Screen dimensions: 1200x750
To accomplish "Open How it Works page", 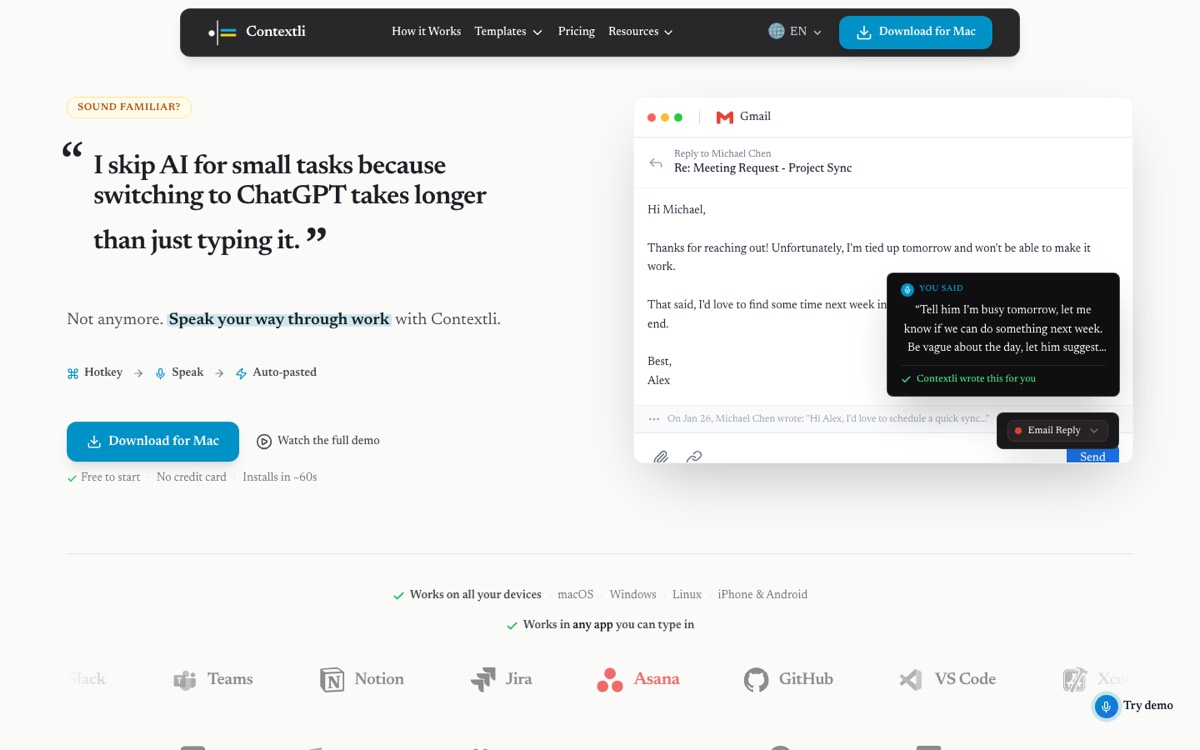I will point(426,32).
